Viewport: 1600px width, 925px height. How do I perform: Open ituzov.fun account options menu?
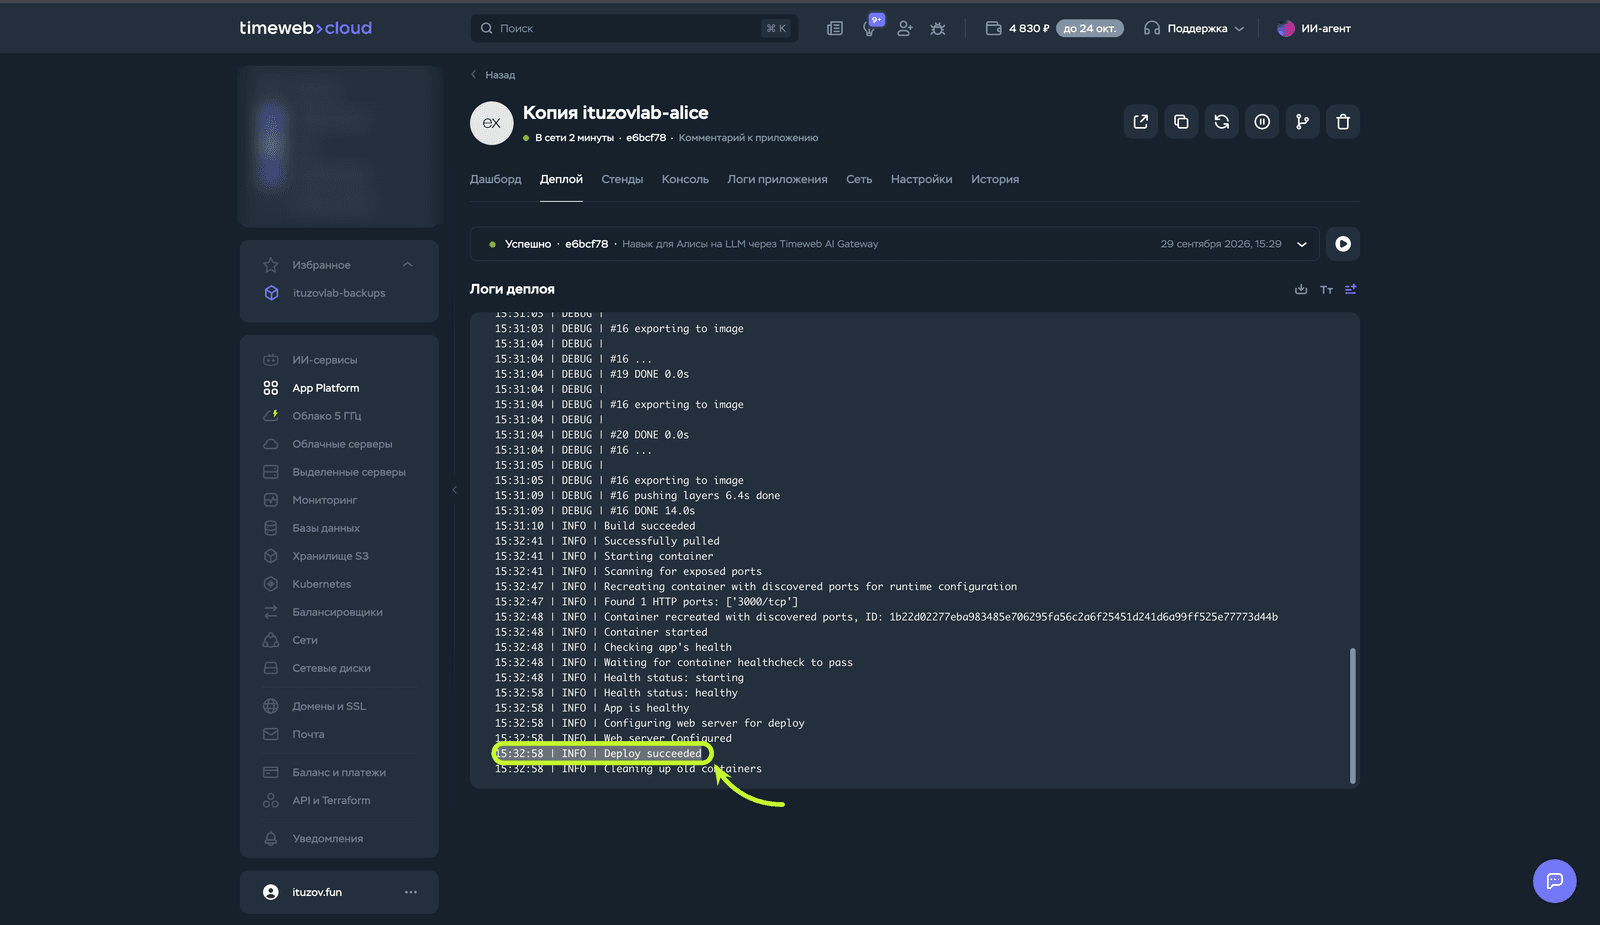point(411,892)
